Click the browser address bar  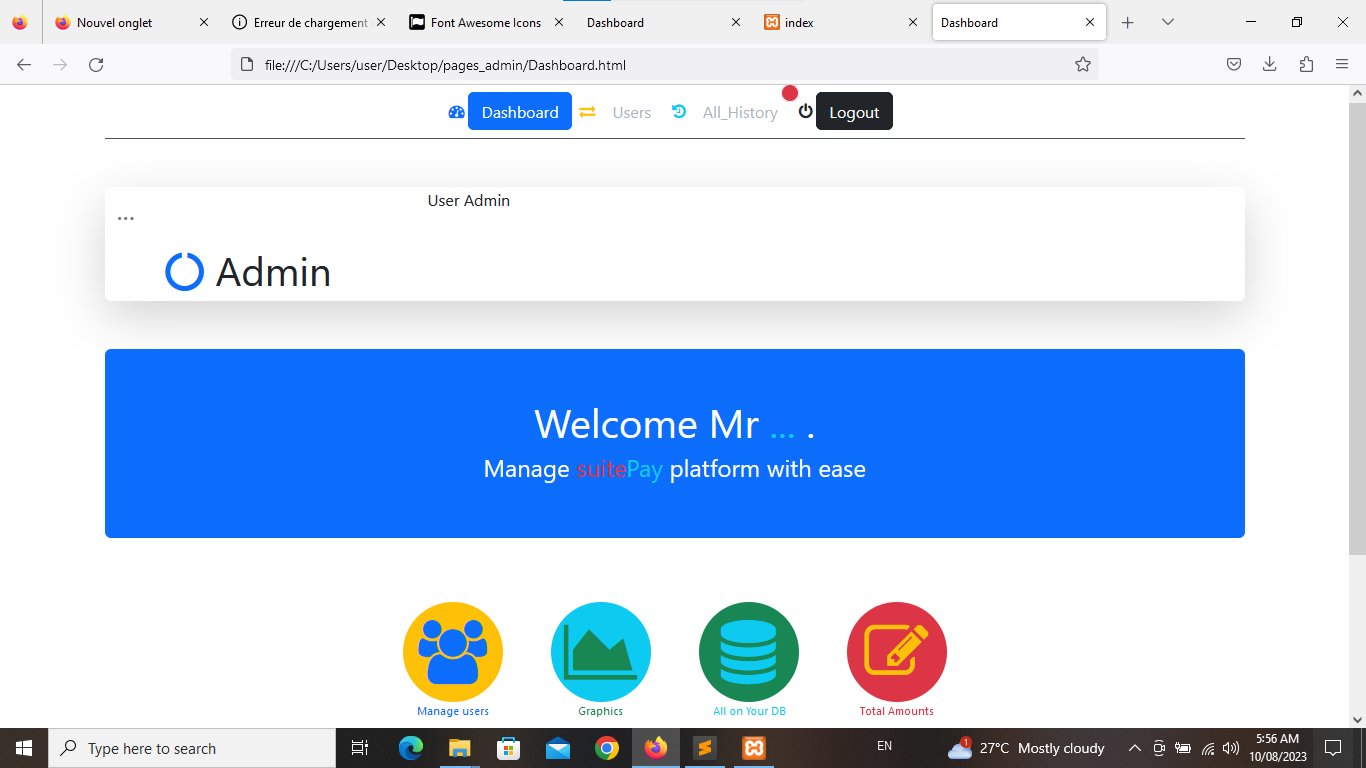point(650,65)
